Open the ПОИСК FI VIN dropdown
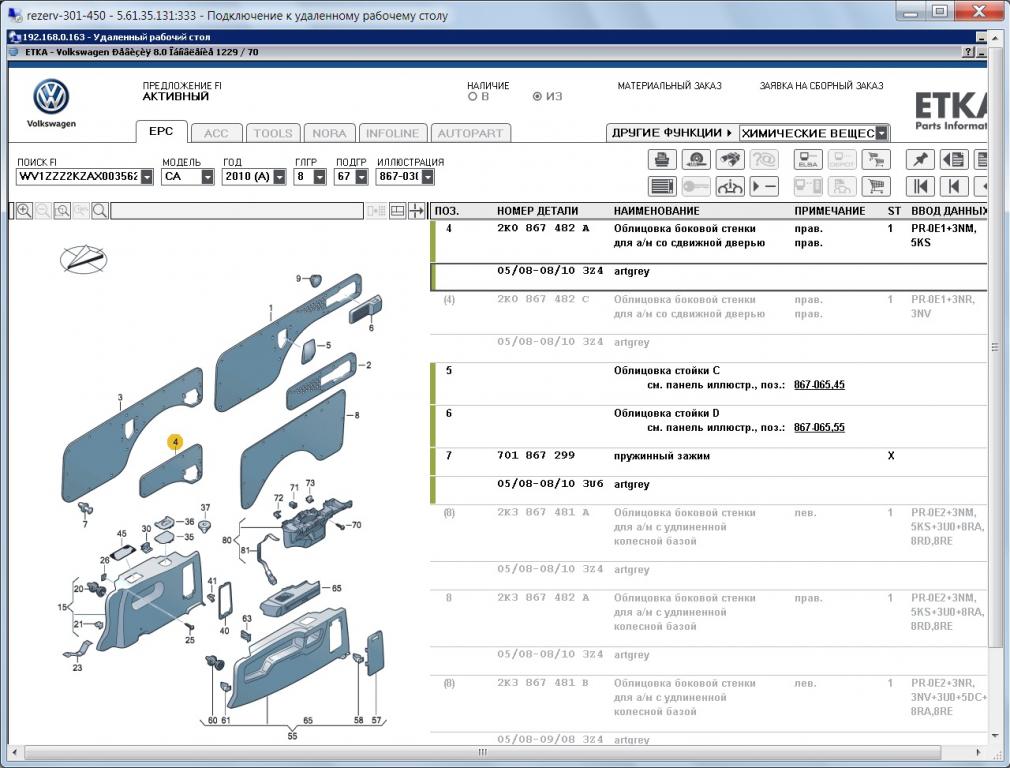 pyautogui.click(x=148, y=177)
